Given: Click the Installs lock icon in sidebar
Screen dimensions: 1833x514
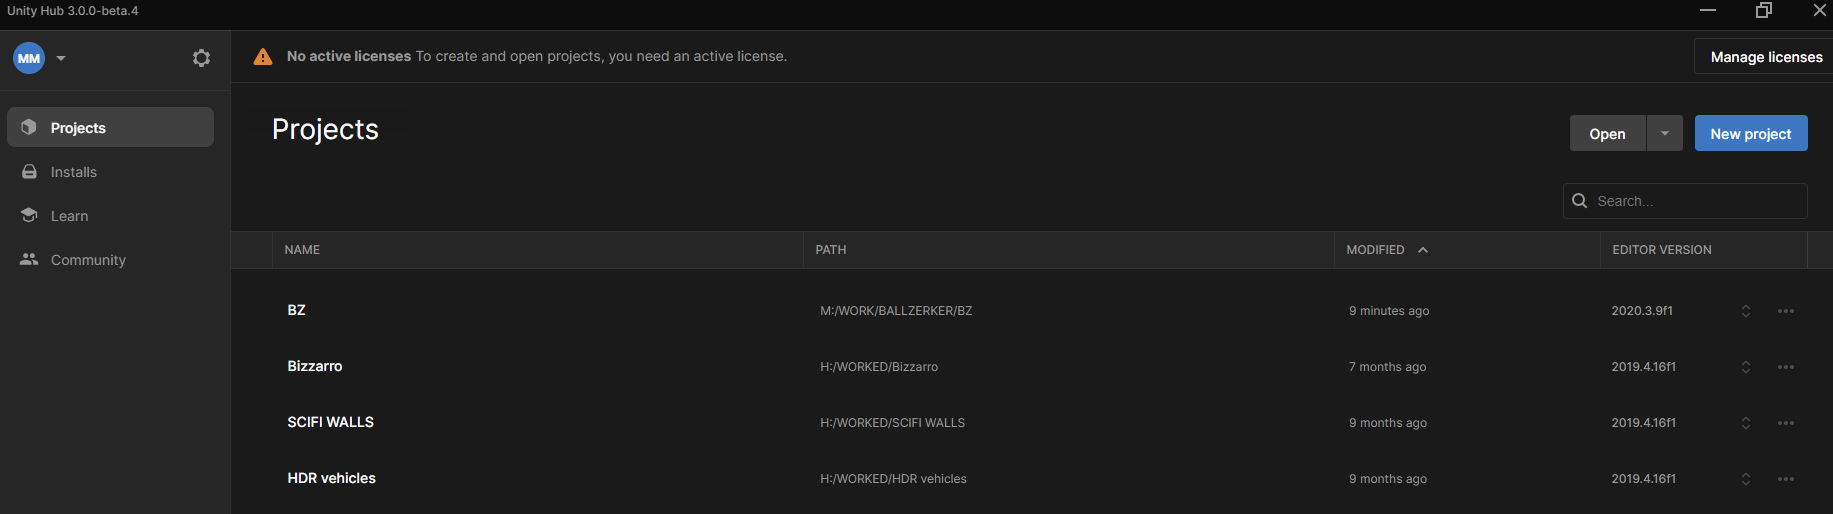Looking at the screenshot, I should (x=29, y=172).
